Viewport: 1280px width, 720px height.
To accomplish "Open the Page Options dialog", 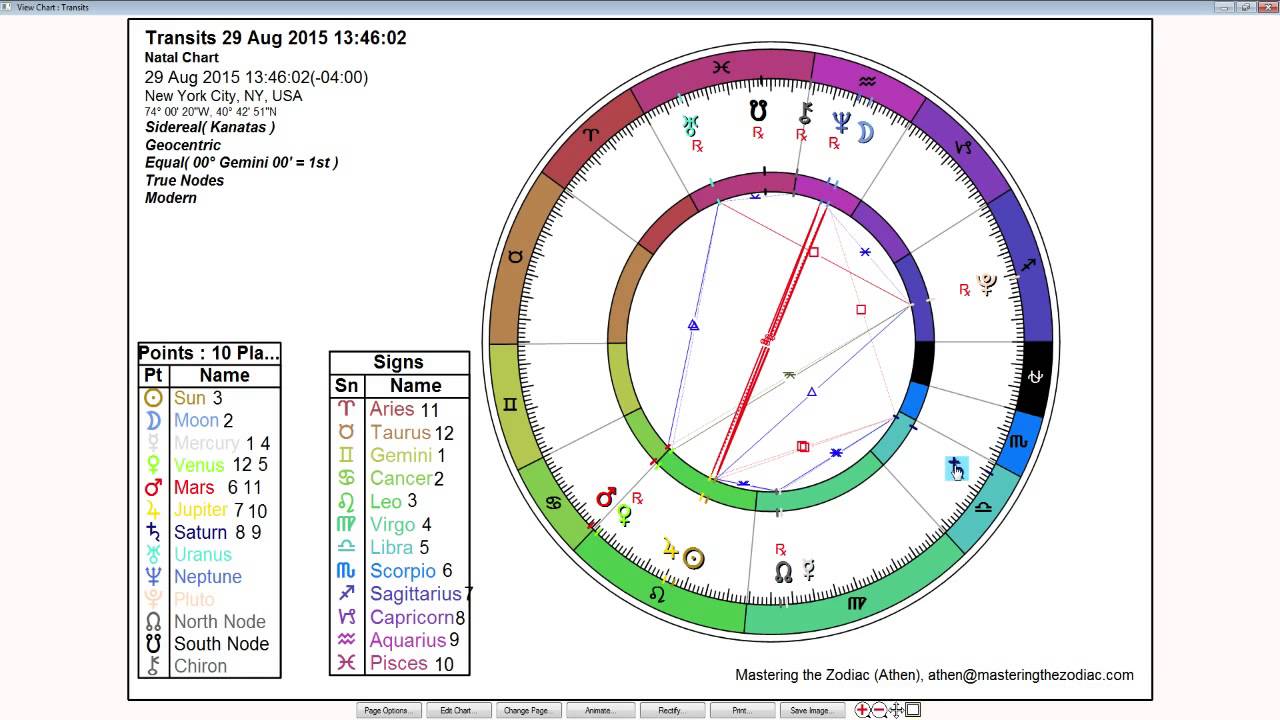I will 390,711.
